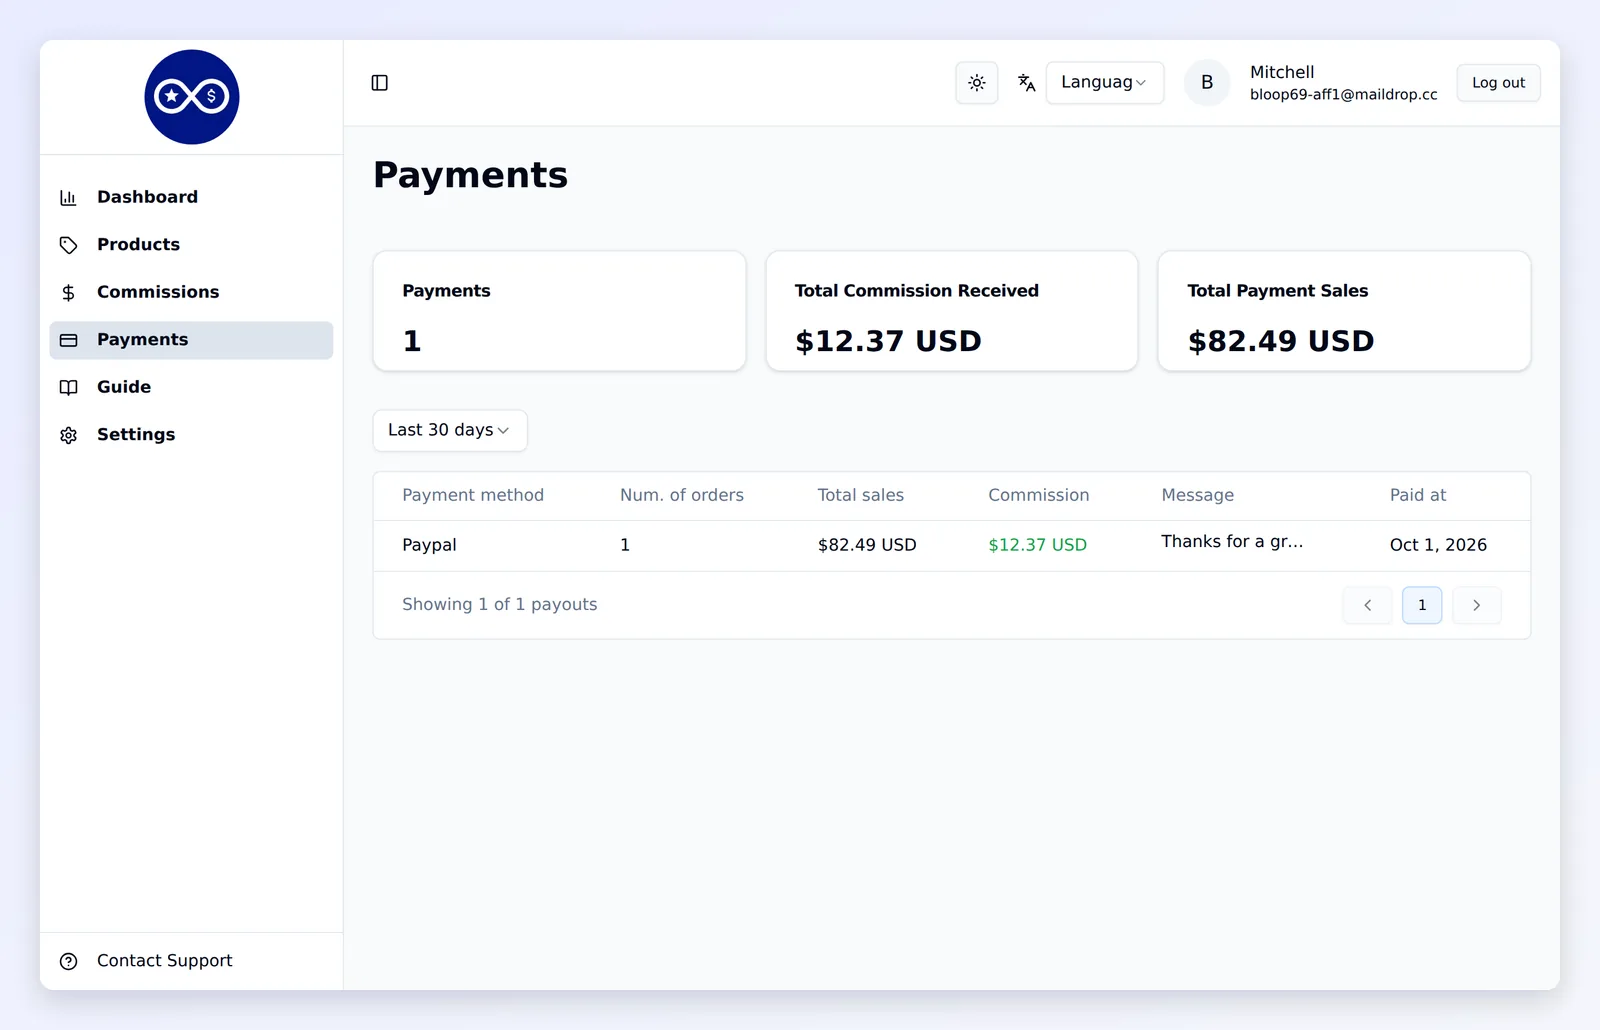Viewport: 1600px width, 1030px height.
Task: Click the infinity logo in sidebar
Action: (x=192, y=97)
